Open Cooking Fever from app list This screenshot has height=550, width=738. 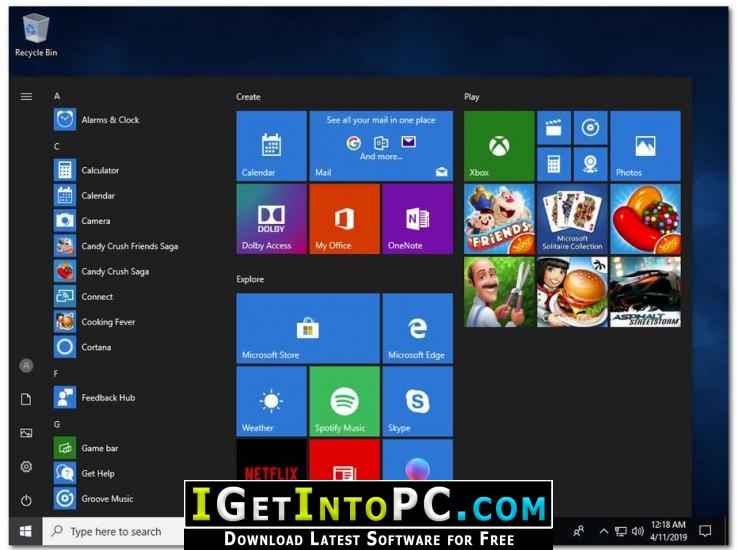[134, 322]
